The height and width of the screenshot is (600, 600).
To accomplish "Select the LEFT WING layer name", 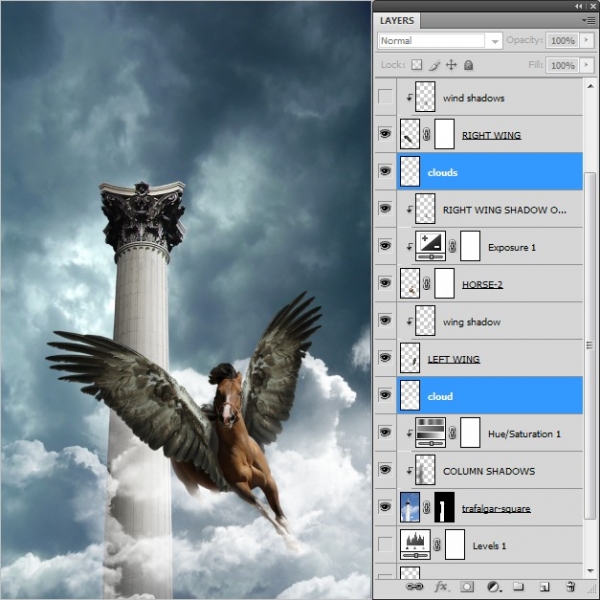I will point(453,359).
